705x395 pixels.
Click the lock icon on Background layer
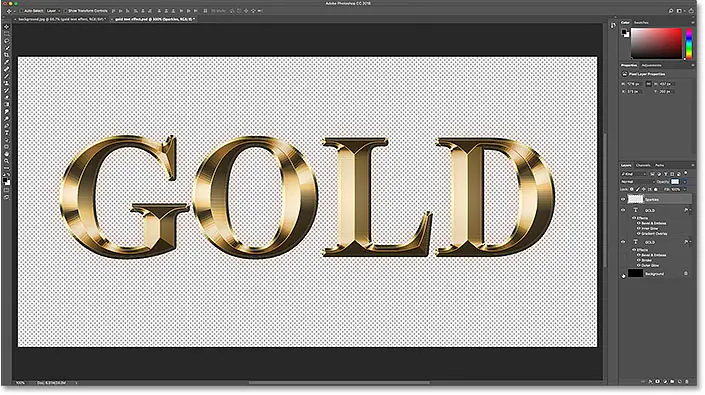[x=686, y=273]
